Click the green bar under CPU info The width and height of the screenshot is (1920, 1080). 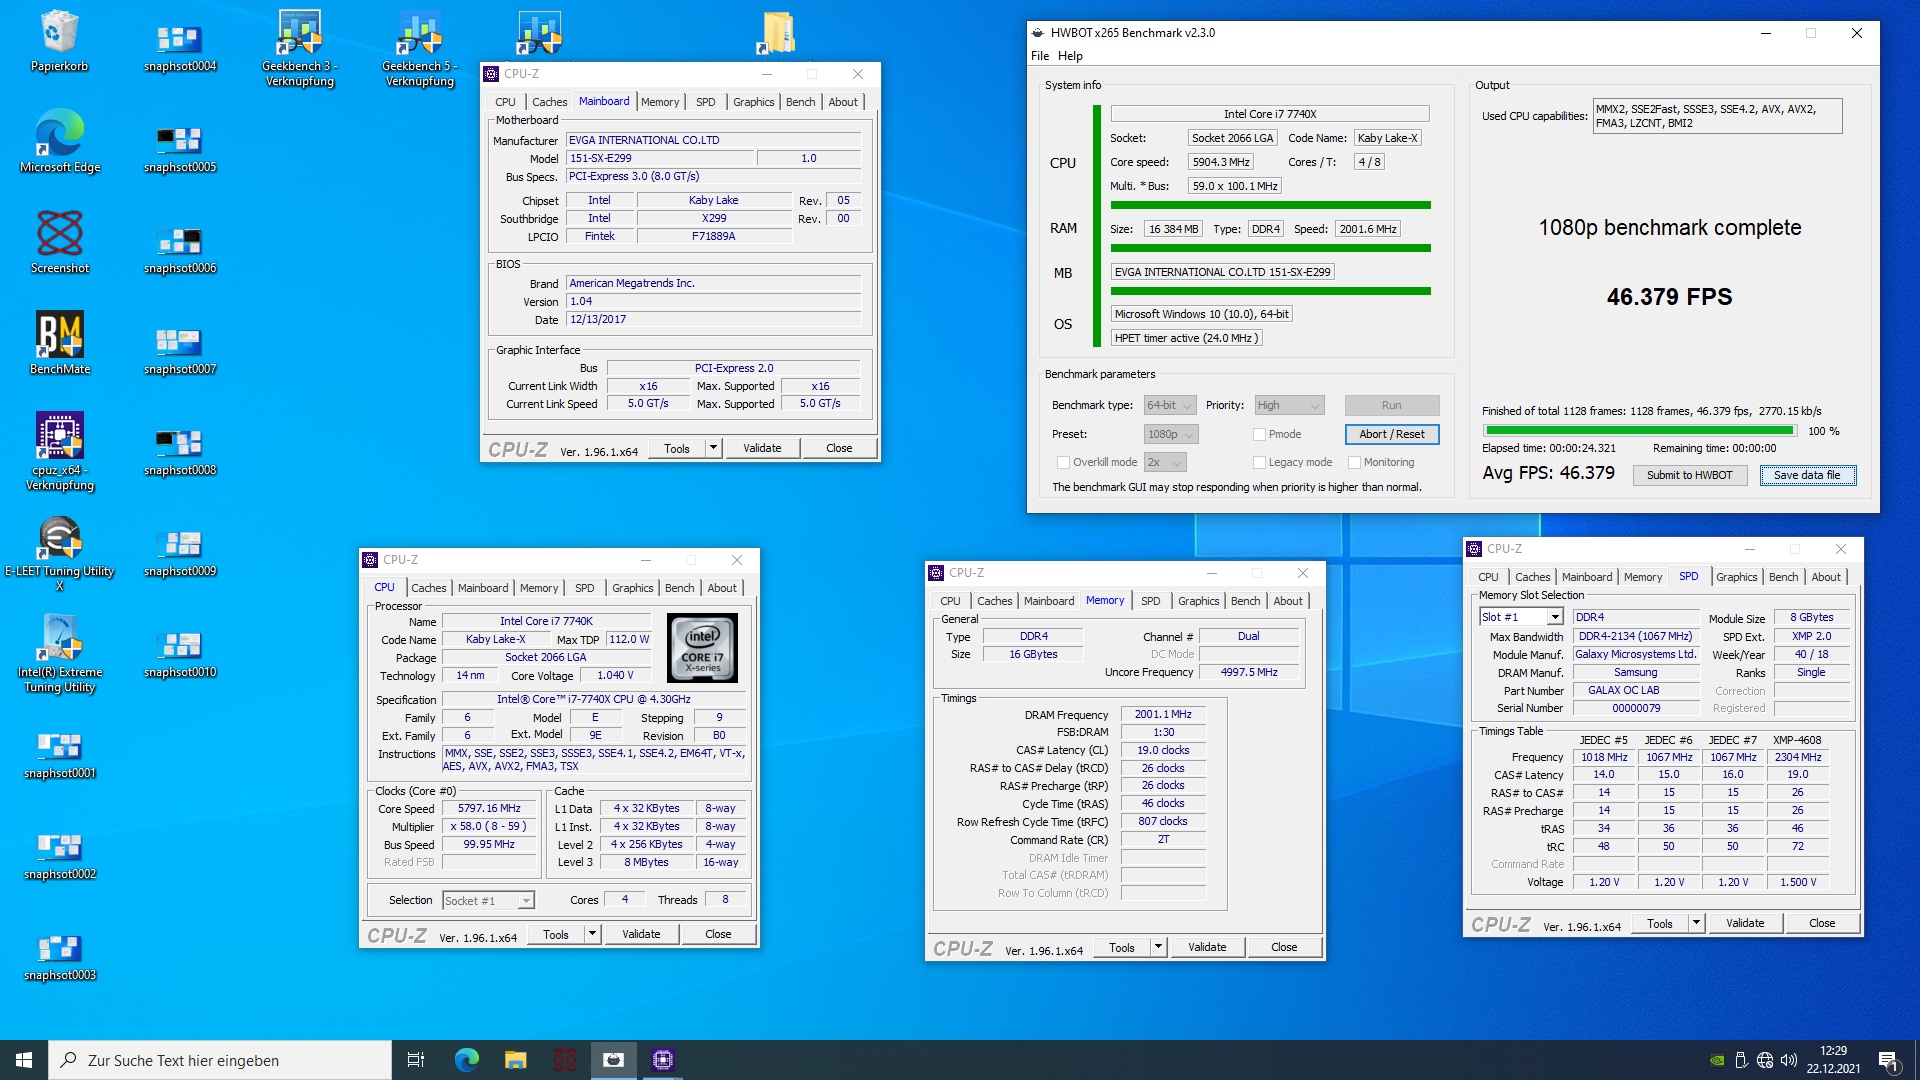coord(1270,205)
